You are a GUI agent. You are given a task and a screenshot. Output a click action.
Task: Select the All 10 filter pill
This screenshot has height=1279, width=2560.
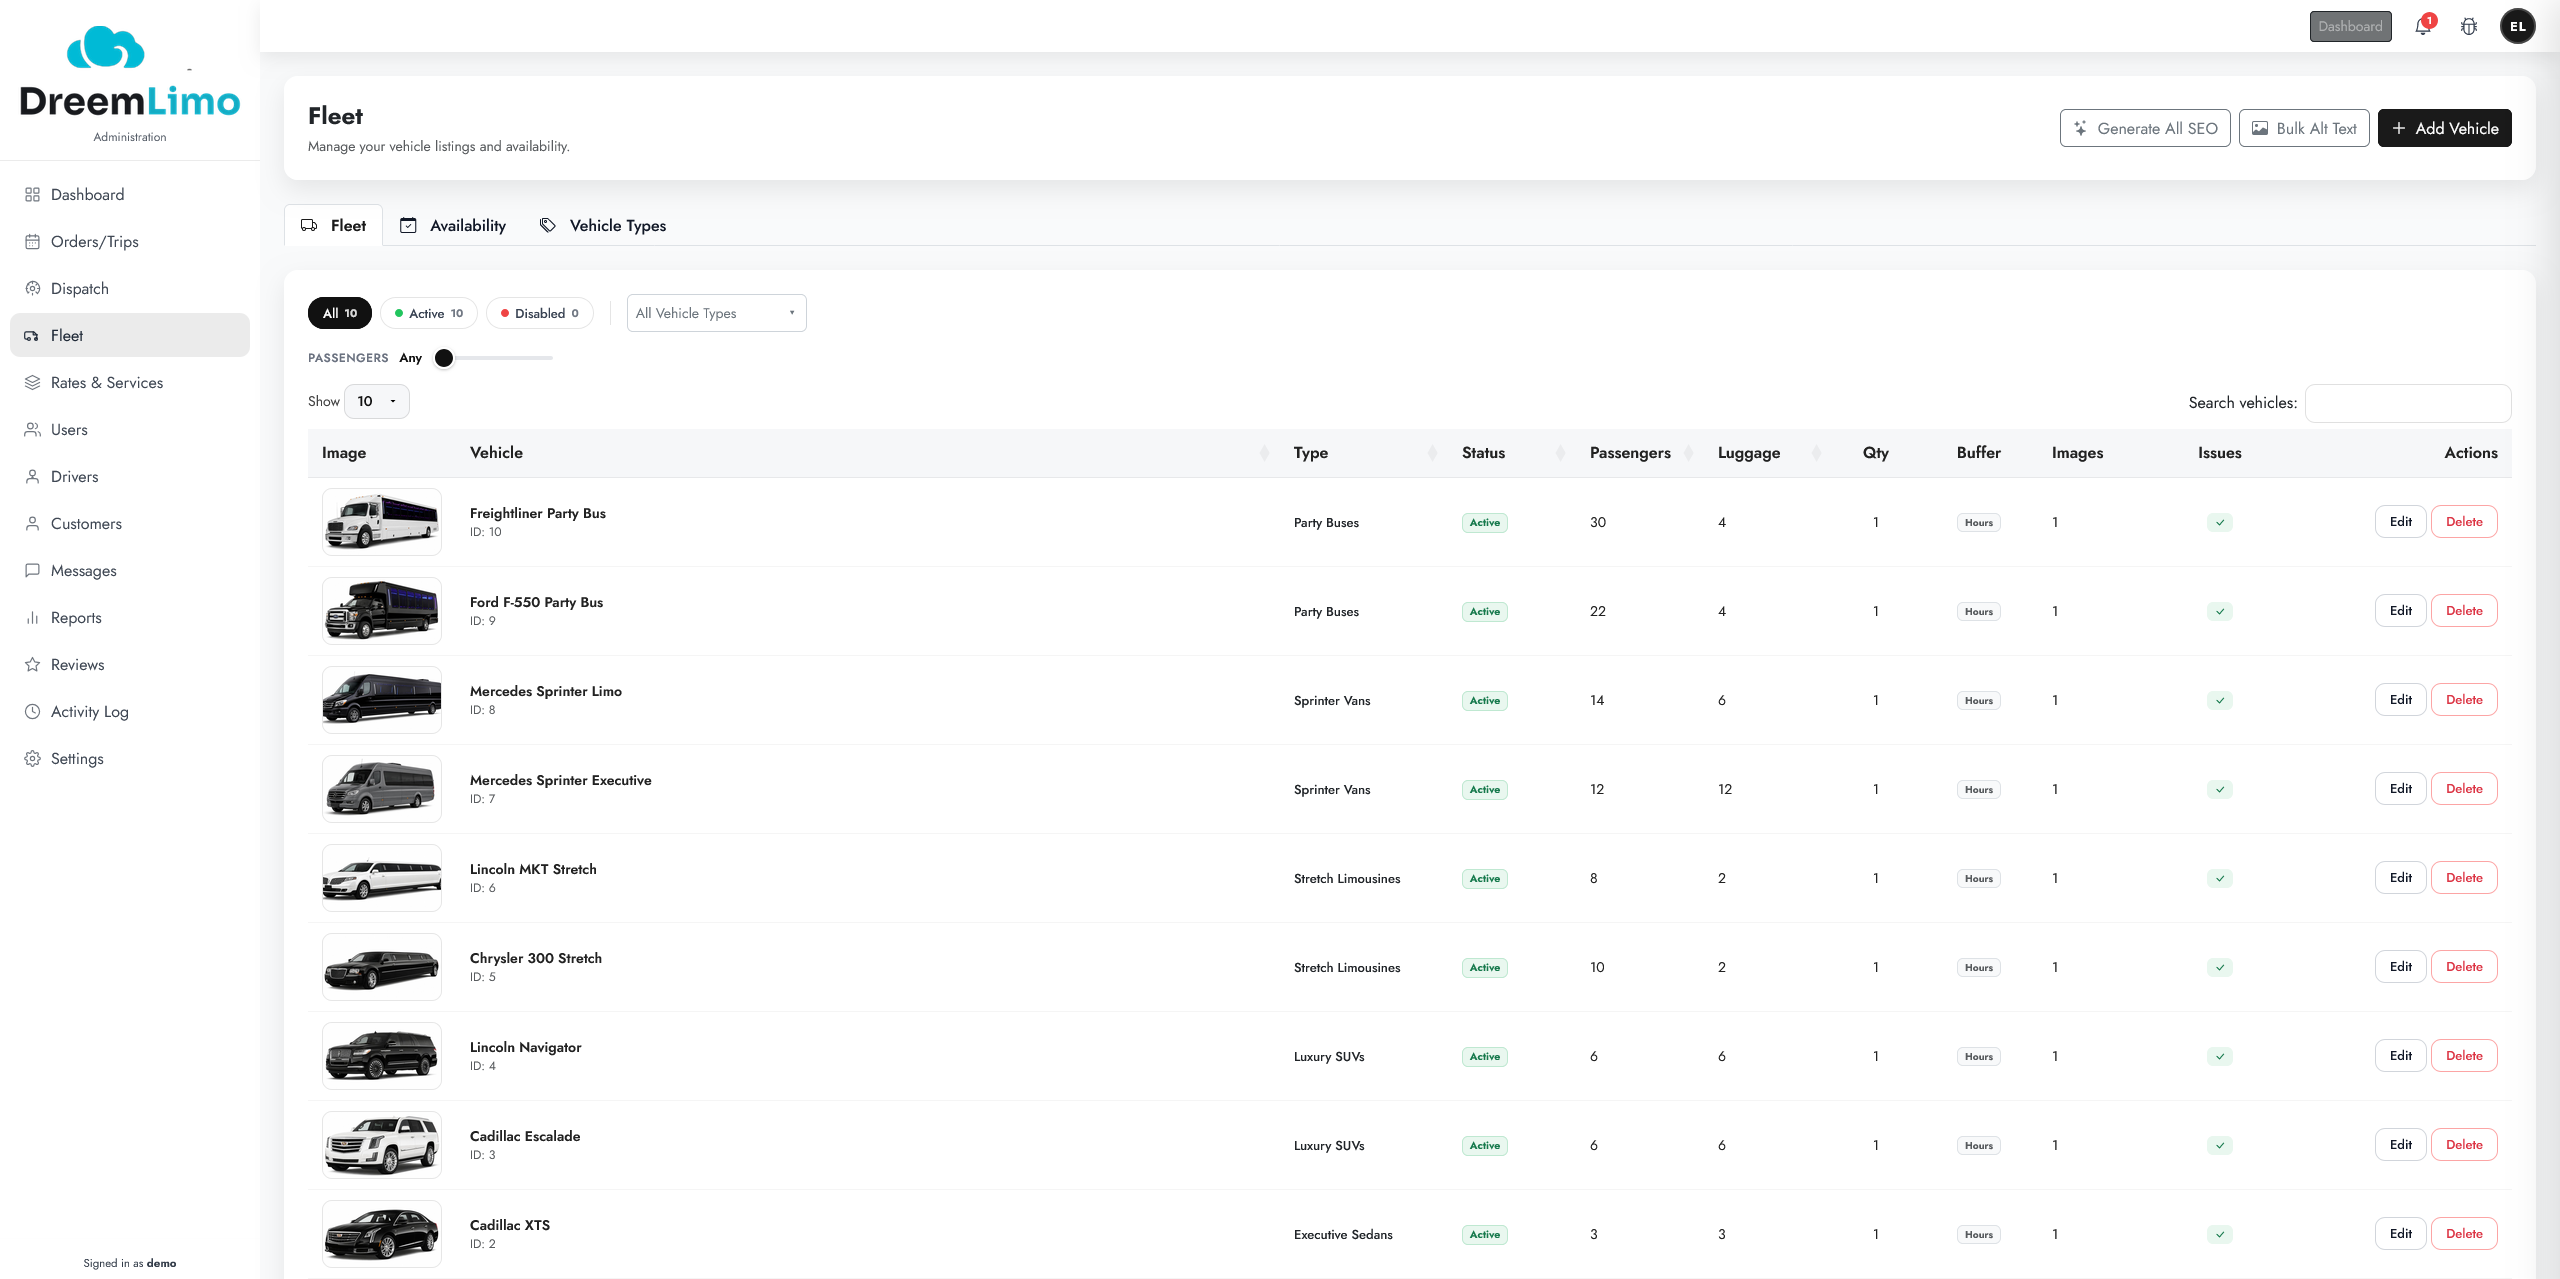click(x=340, y=313)
